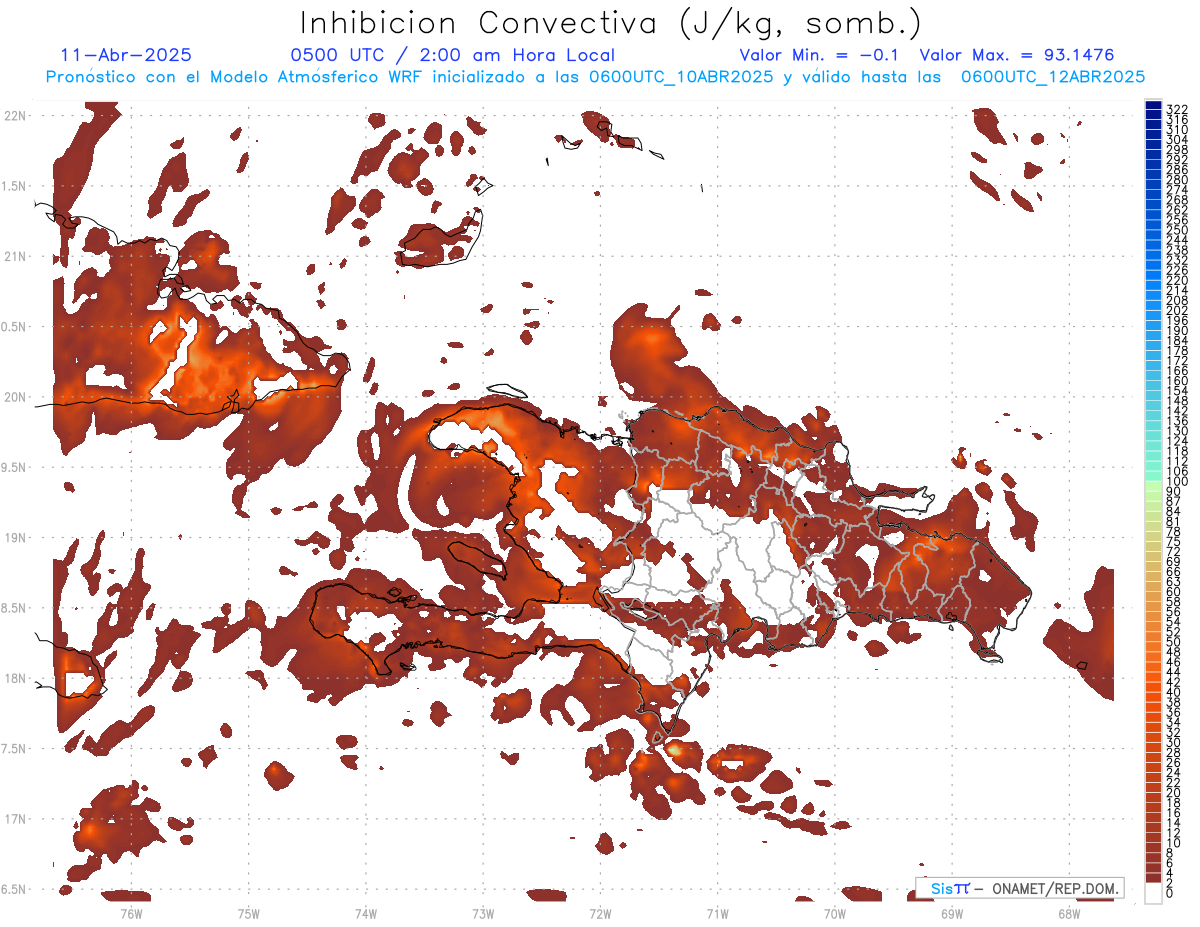Click the '17N' latitude axis label
Image resolution: width=1200 pixels, height=927 pixels.
point(15,819)
